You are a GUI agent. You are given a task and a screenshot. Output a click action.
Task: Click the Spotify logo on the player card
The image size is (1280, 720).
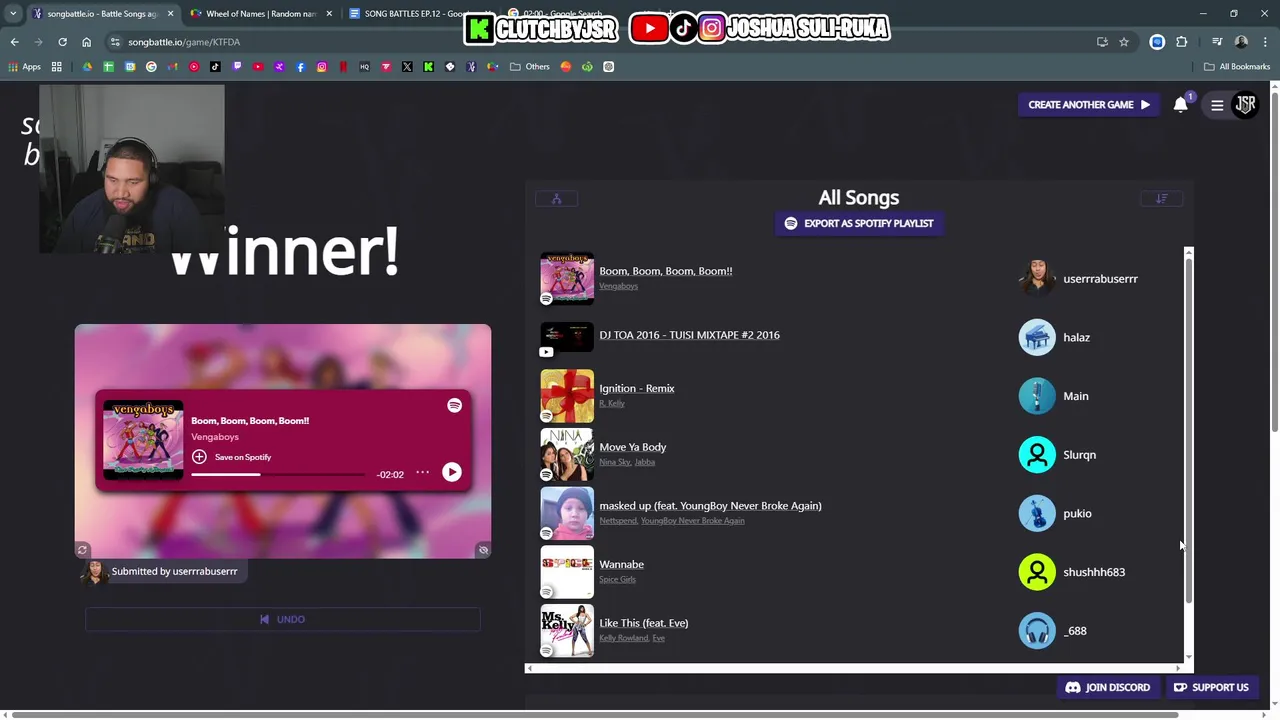[x=454, y=405]
